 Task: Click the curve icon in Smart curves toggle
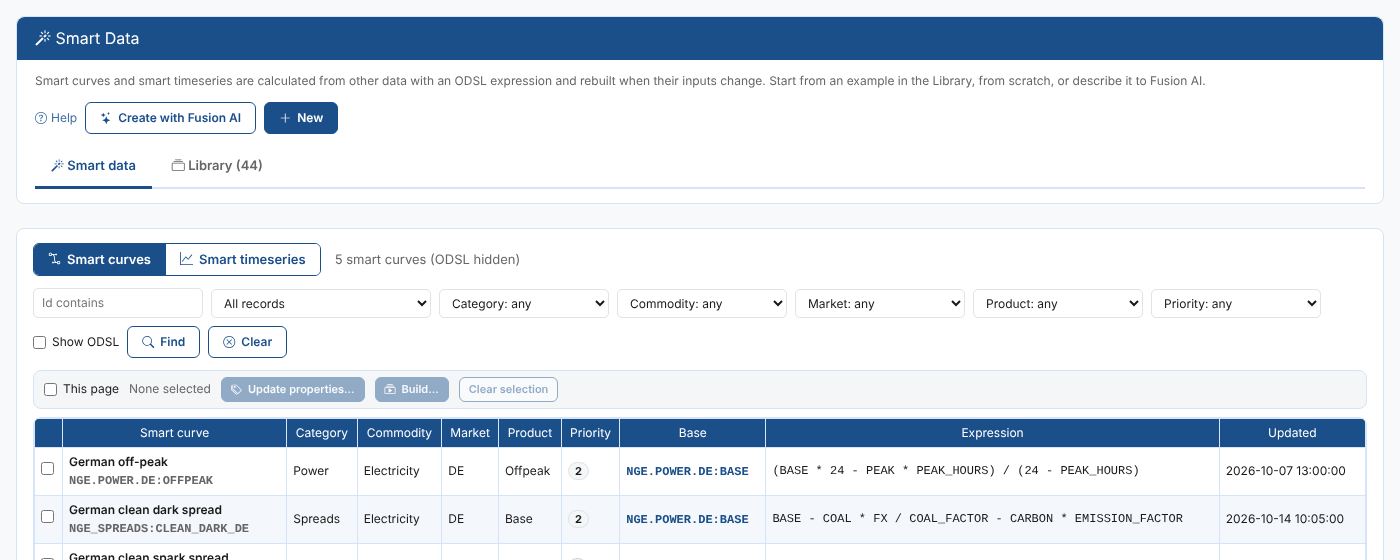(x=55, y=259)
